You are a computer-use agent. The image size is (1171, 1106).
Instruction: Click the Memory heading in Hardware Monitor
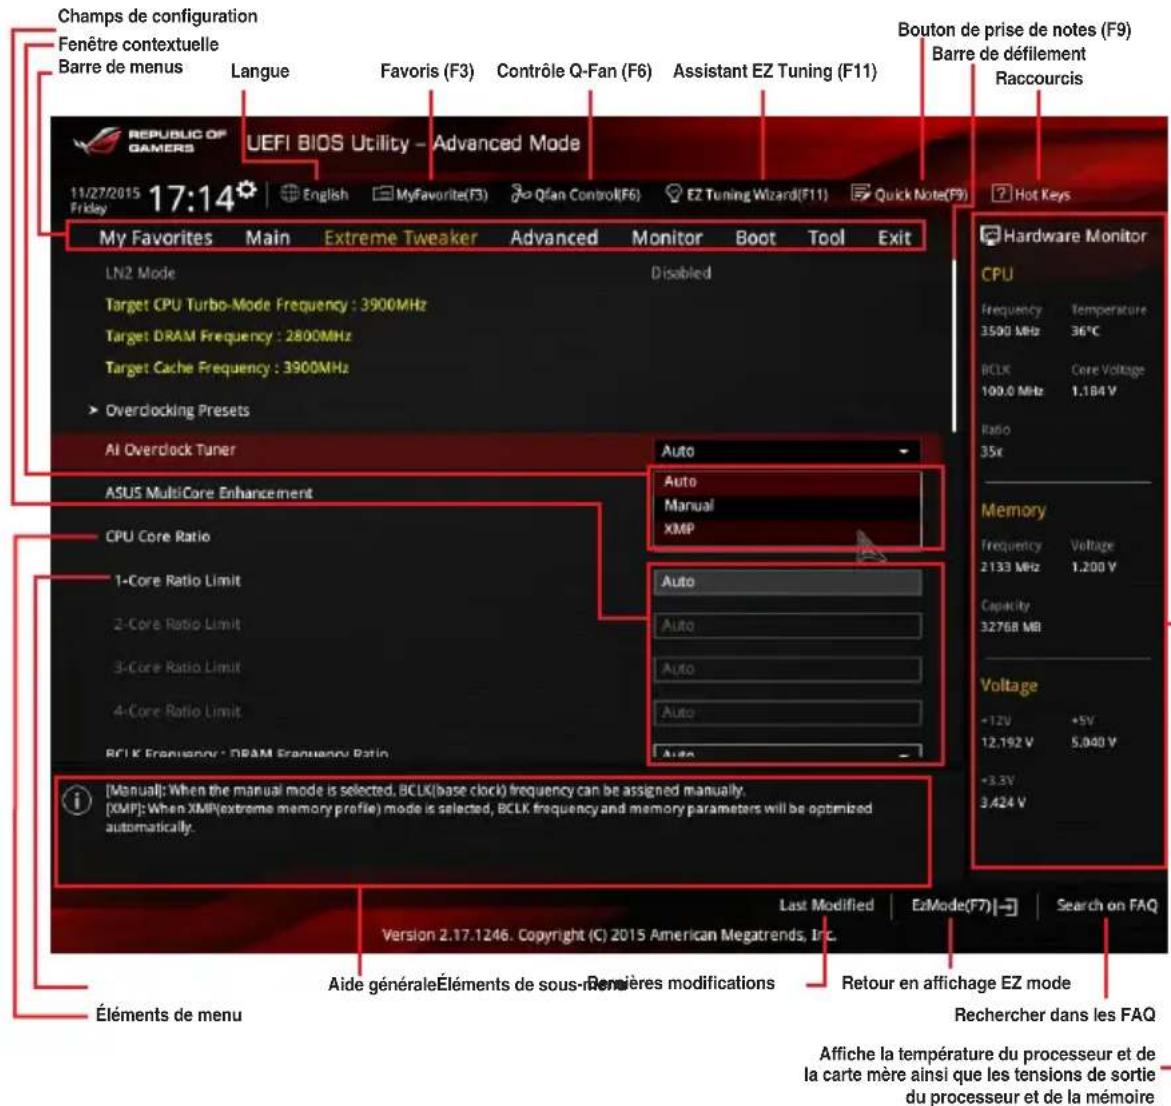(x=1013, y=510)
